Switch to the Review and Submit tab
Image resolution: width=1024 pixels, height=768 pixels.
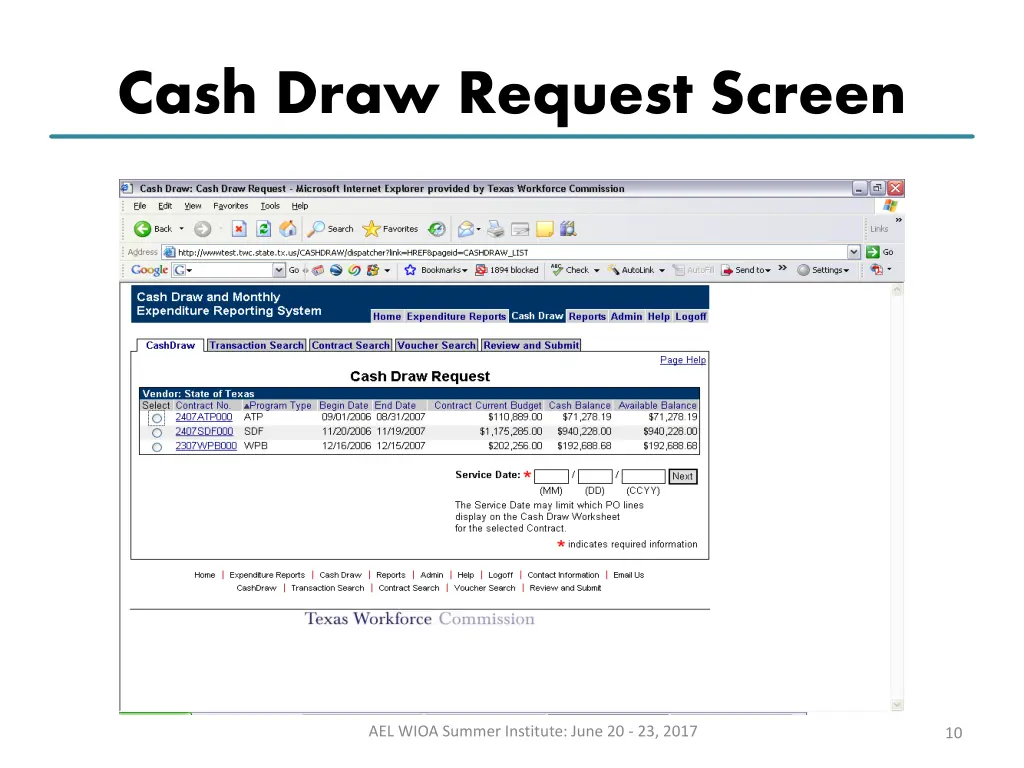click(x=531, y=345)
